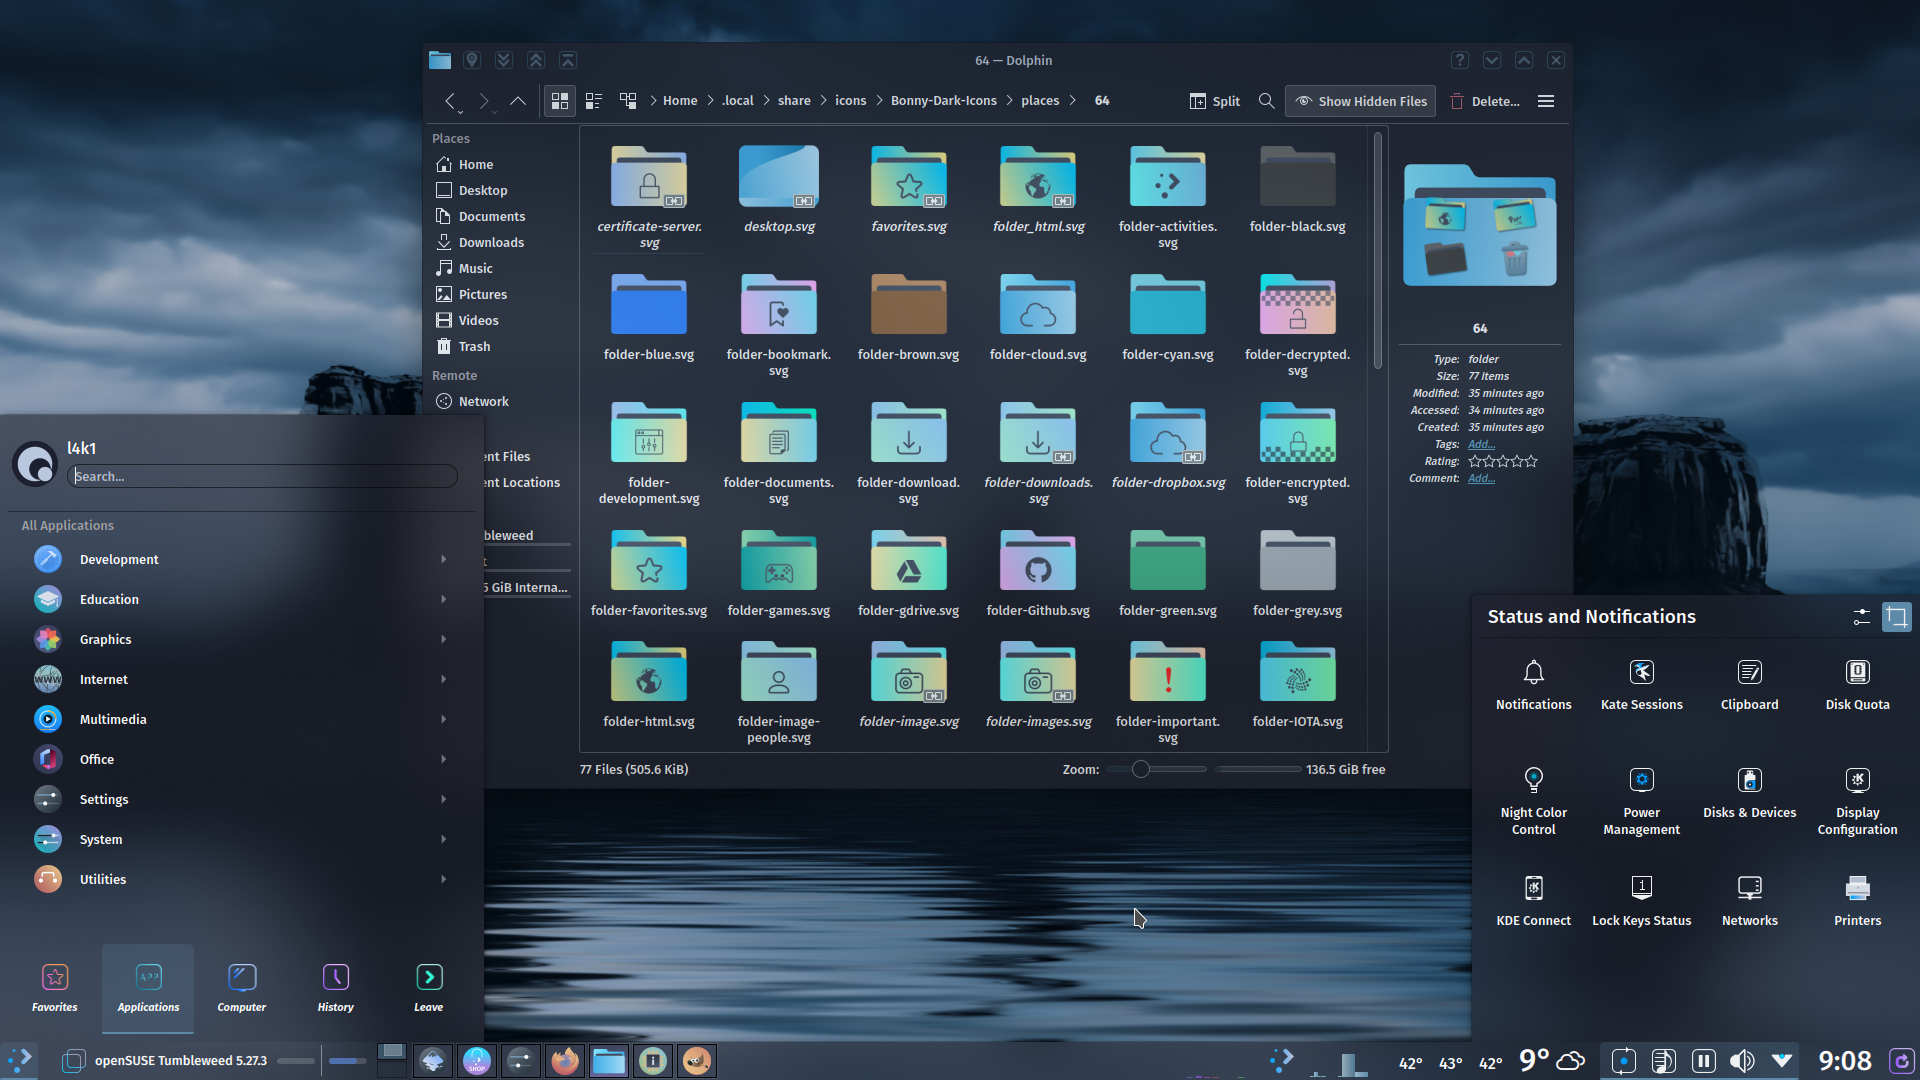The width and height of the screenshot is (1920, 1080).
Task: Expand the Internet category
Action: tap(240, 679)
